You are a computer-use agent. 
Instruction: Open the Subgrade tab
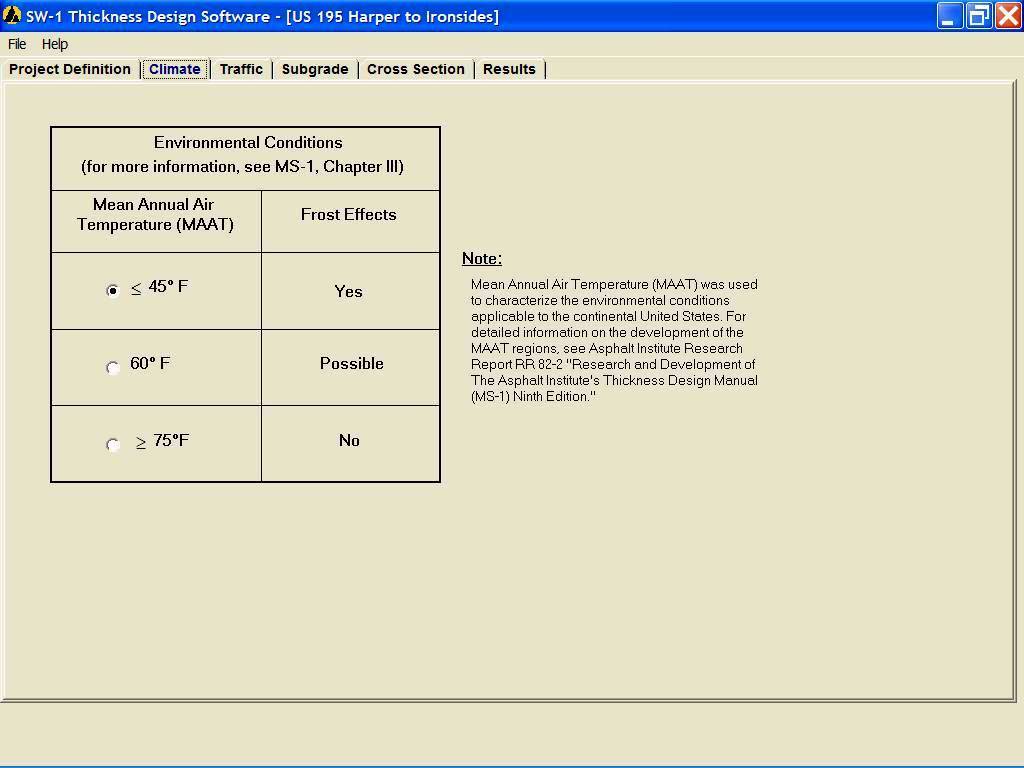click(315, 69)
